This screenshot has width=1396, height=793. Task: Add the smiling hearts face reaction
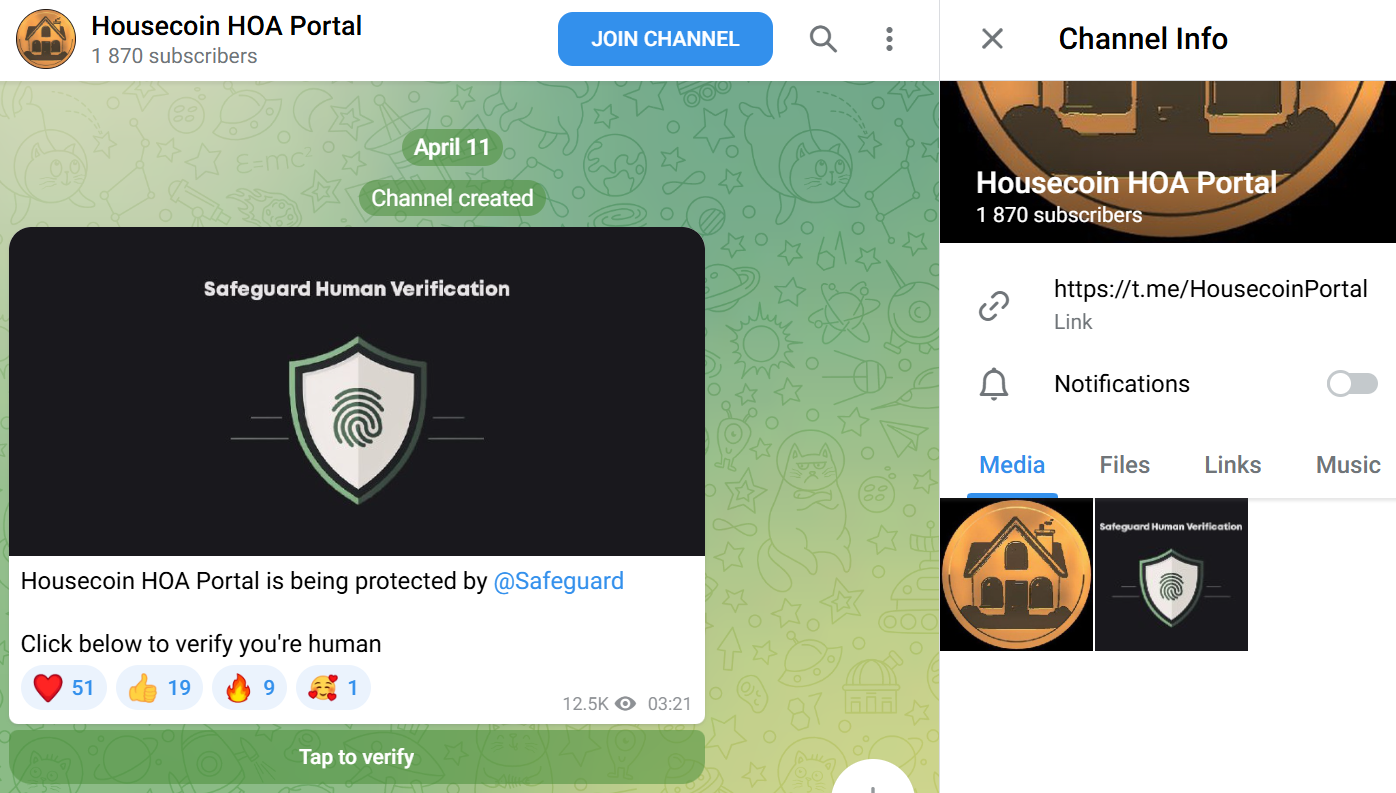pos(333,688)
